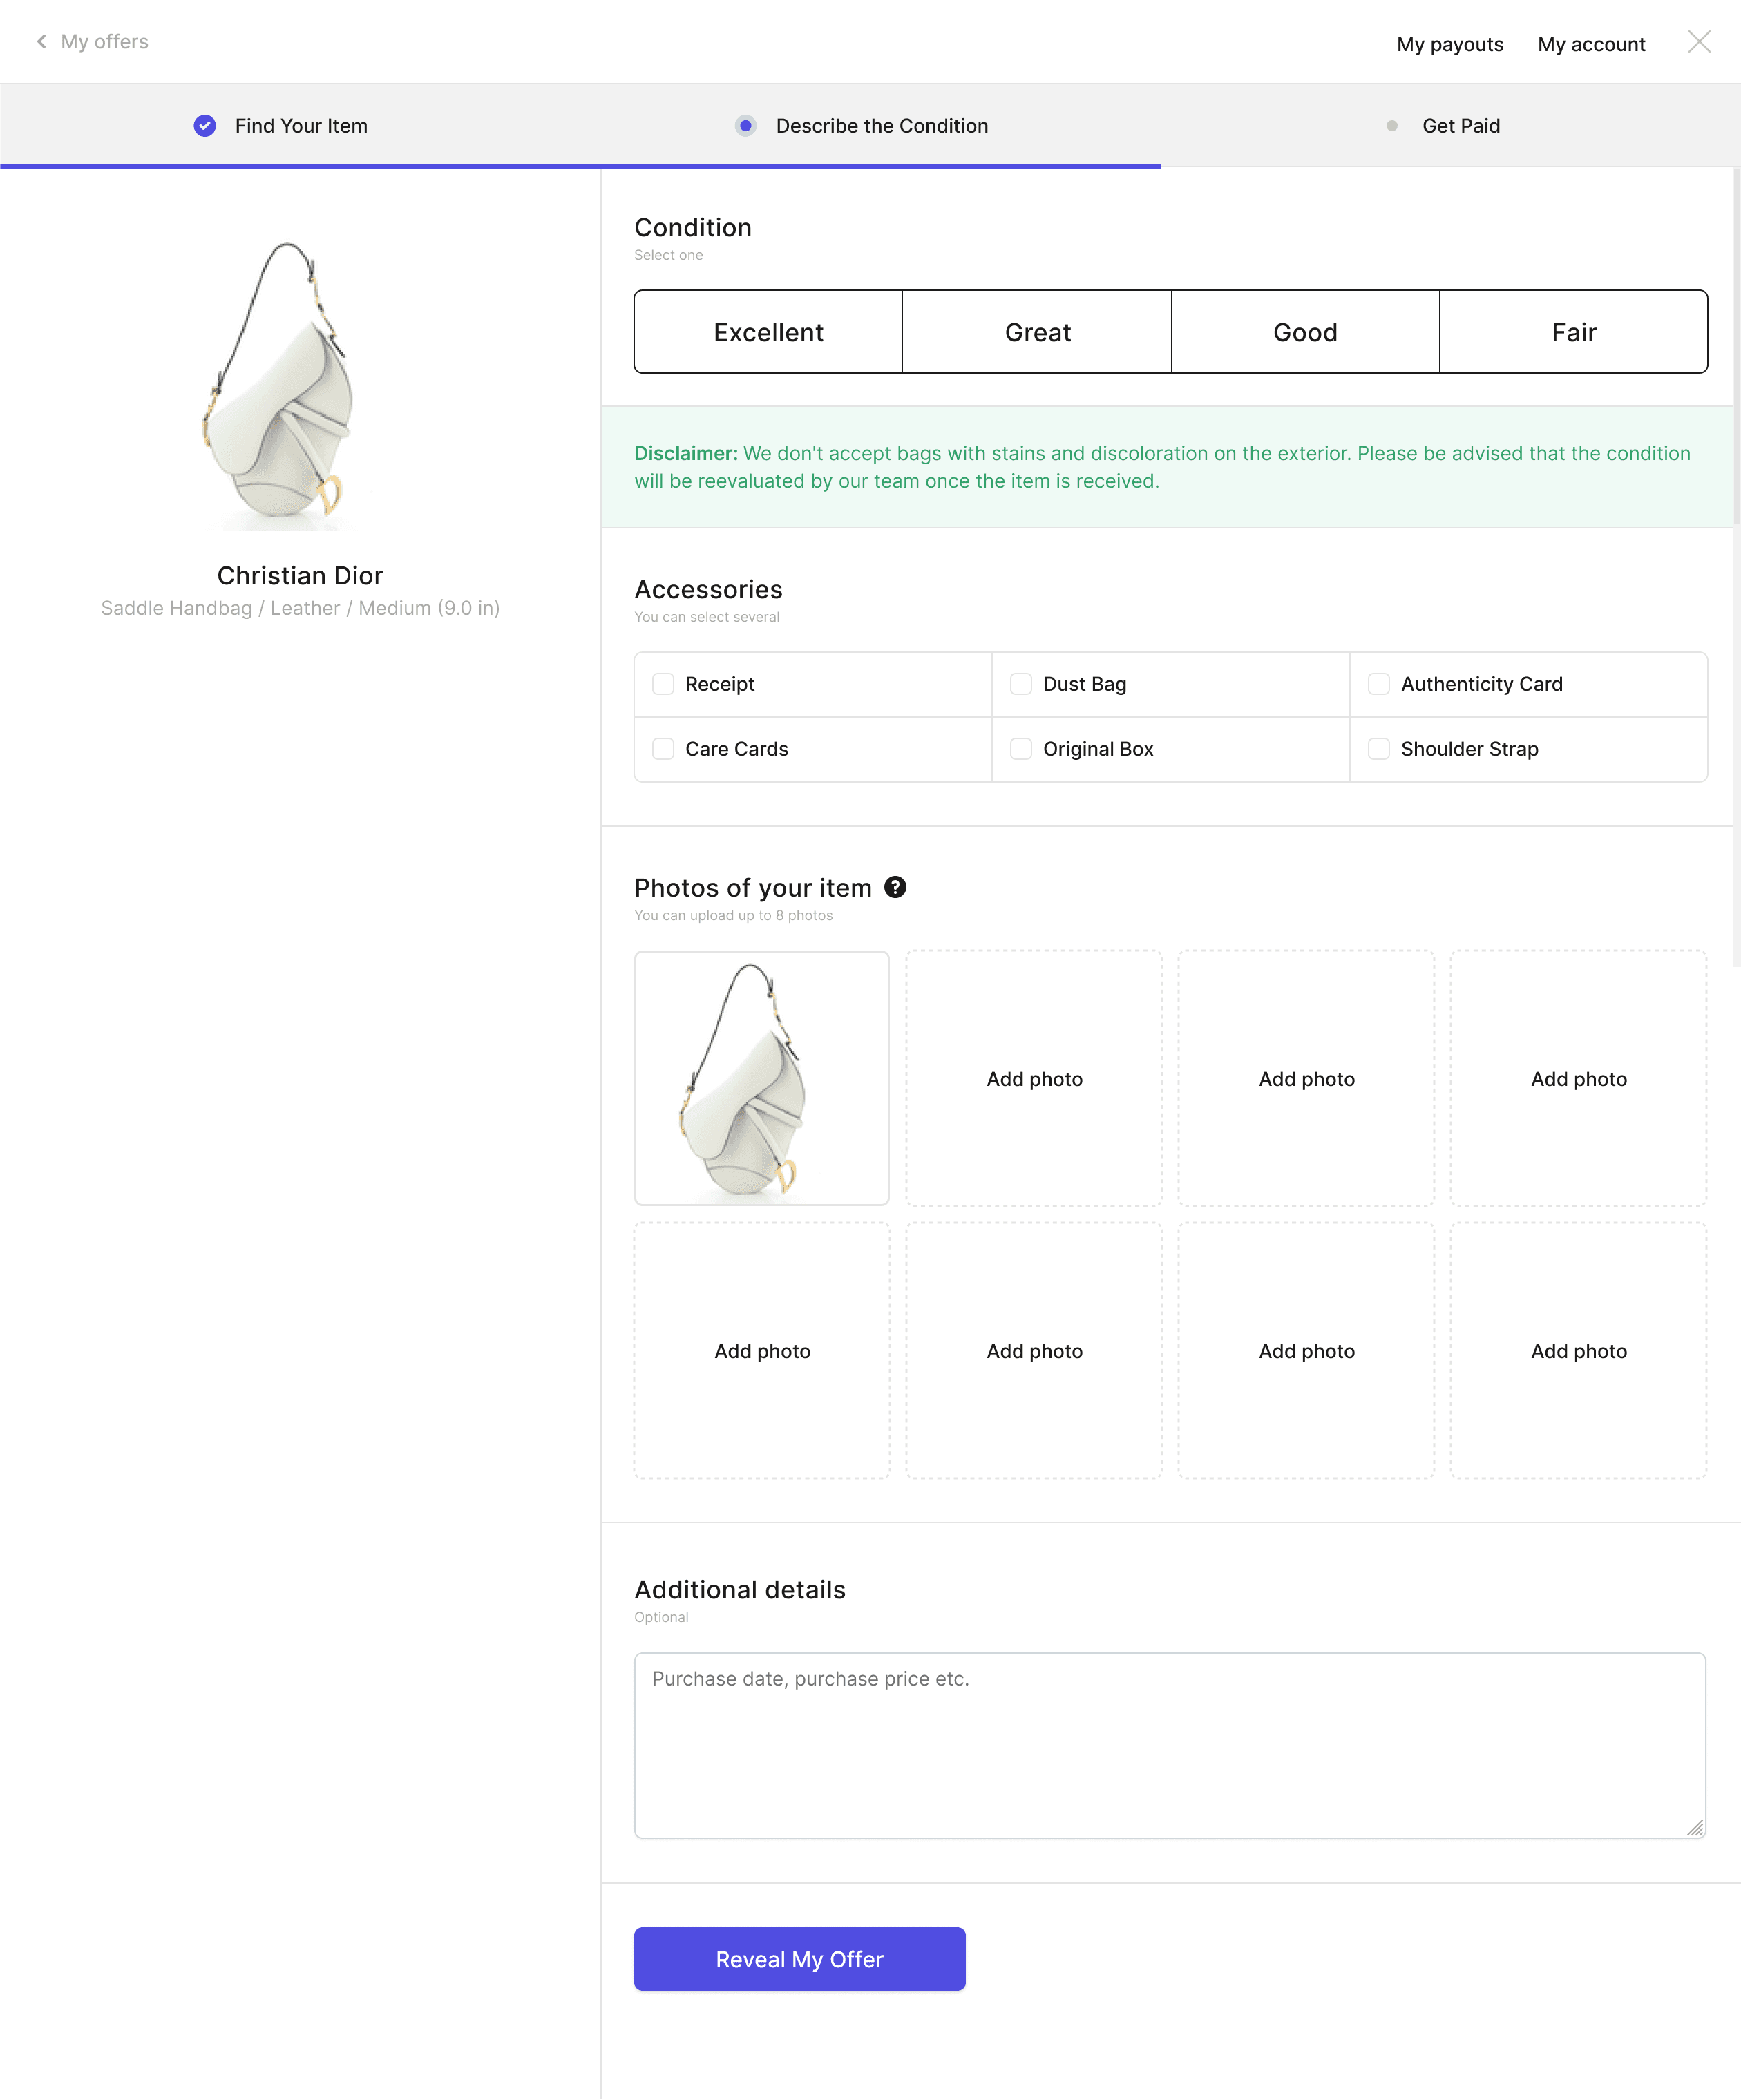Click the Find Your Item checkmark icon
Image resolution: width=1741 pixels, height=2100 pixels.
click(205, 126)
